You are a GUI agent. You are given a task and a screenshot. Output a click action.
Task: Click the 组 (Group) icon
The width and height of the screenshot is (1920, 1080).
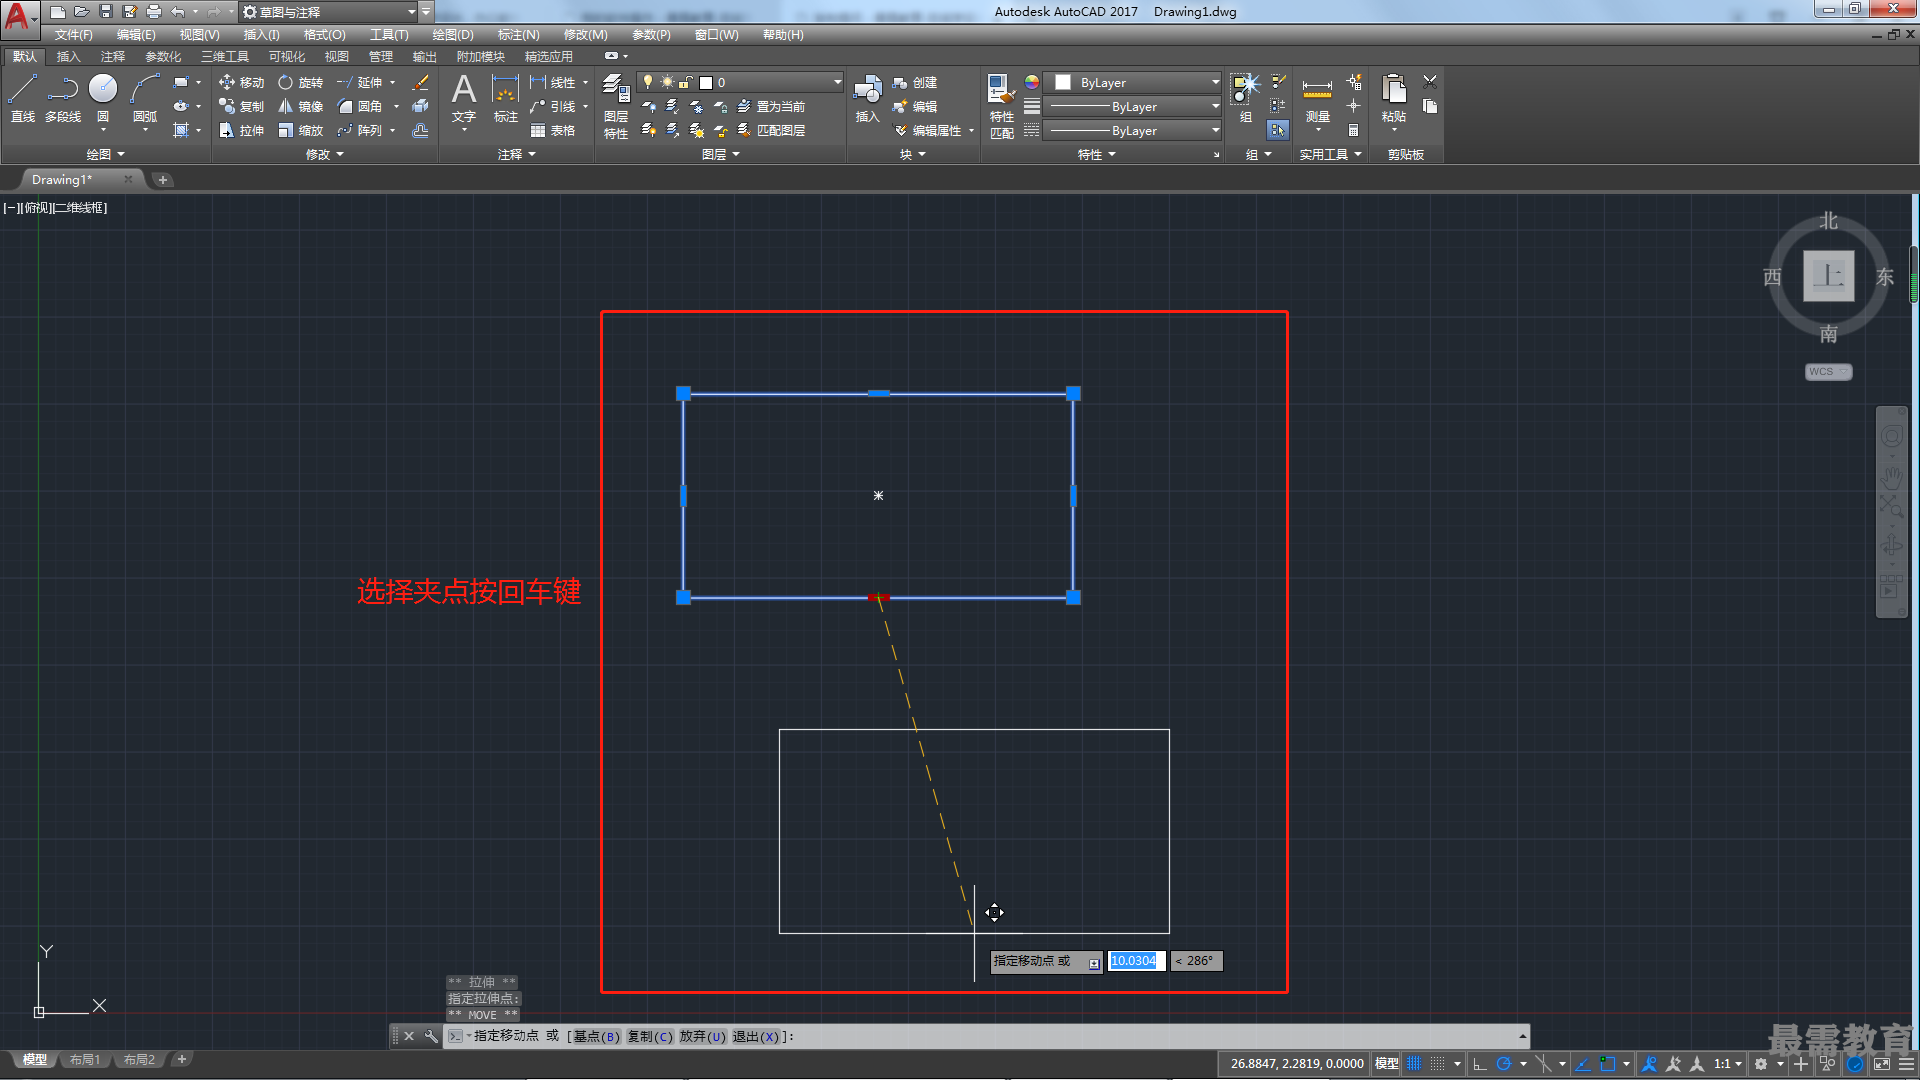(x=1245, y=98)
